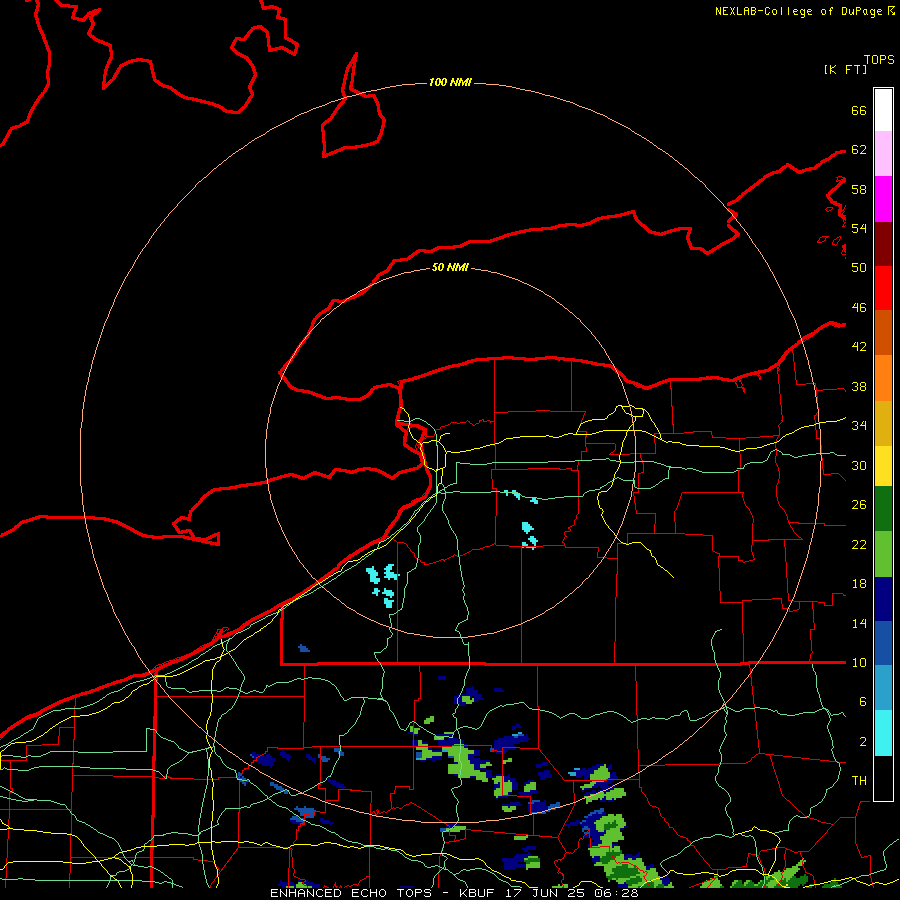Click the legend value 46
The image size is (900, 900).
point(859,308)
